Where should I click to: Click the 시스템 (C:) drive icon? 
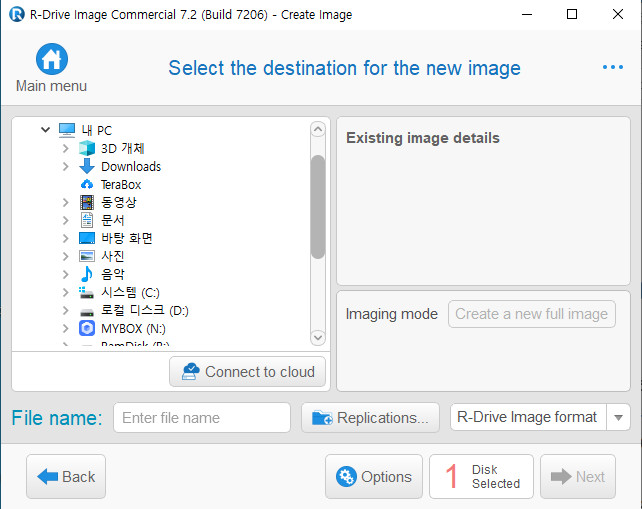pos(87,292)
